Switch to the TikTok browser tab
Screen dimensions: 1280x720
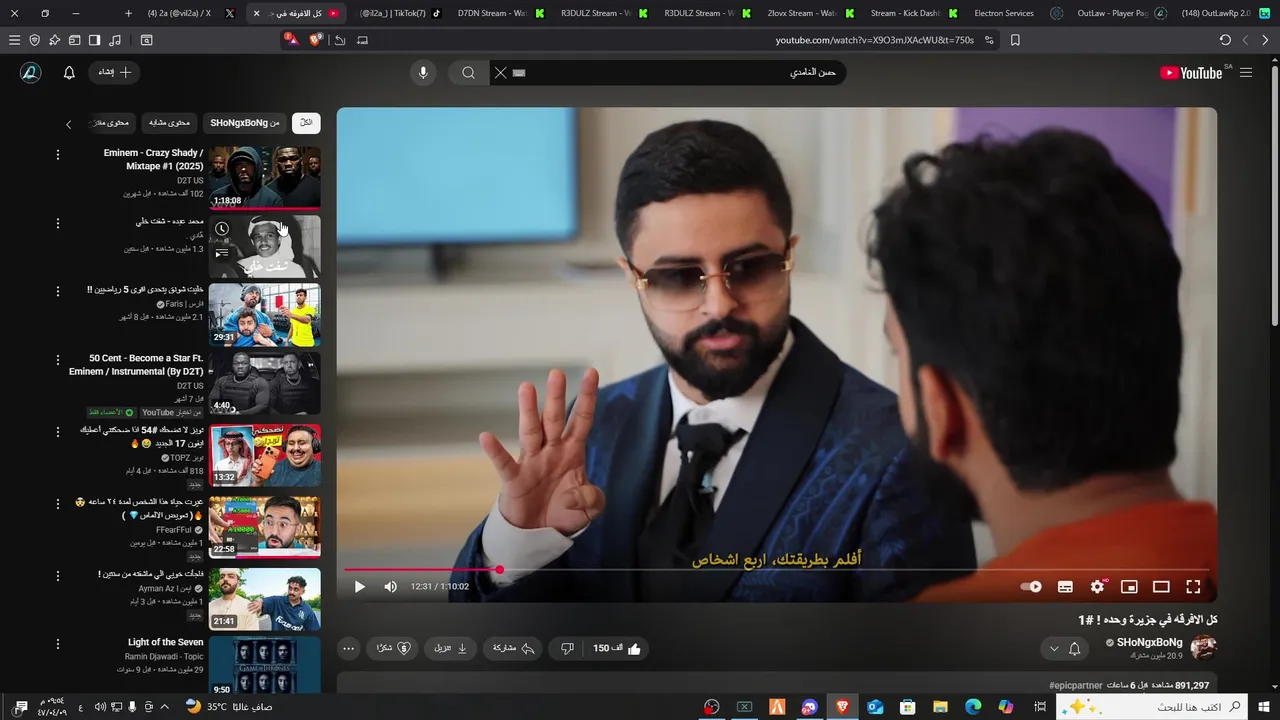pos(400,13)
